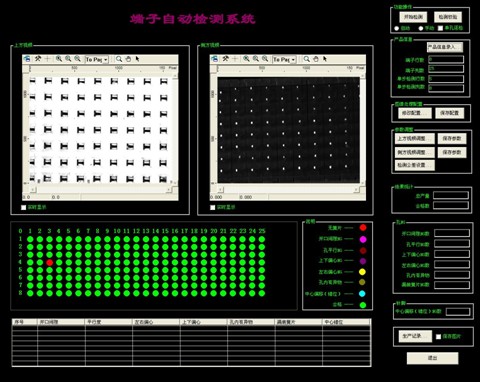Click the magnifier zoom tool in side video toolbar
Viewport: 480px width, 382px height.
306,59
